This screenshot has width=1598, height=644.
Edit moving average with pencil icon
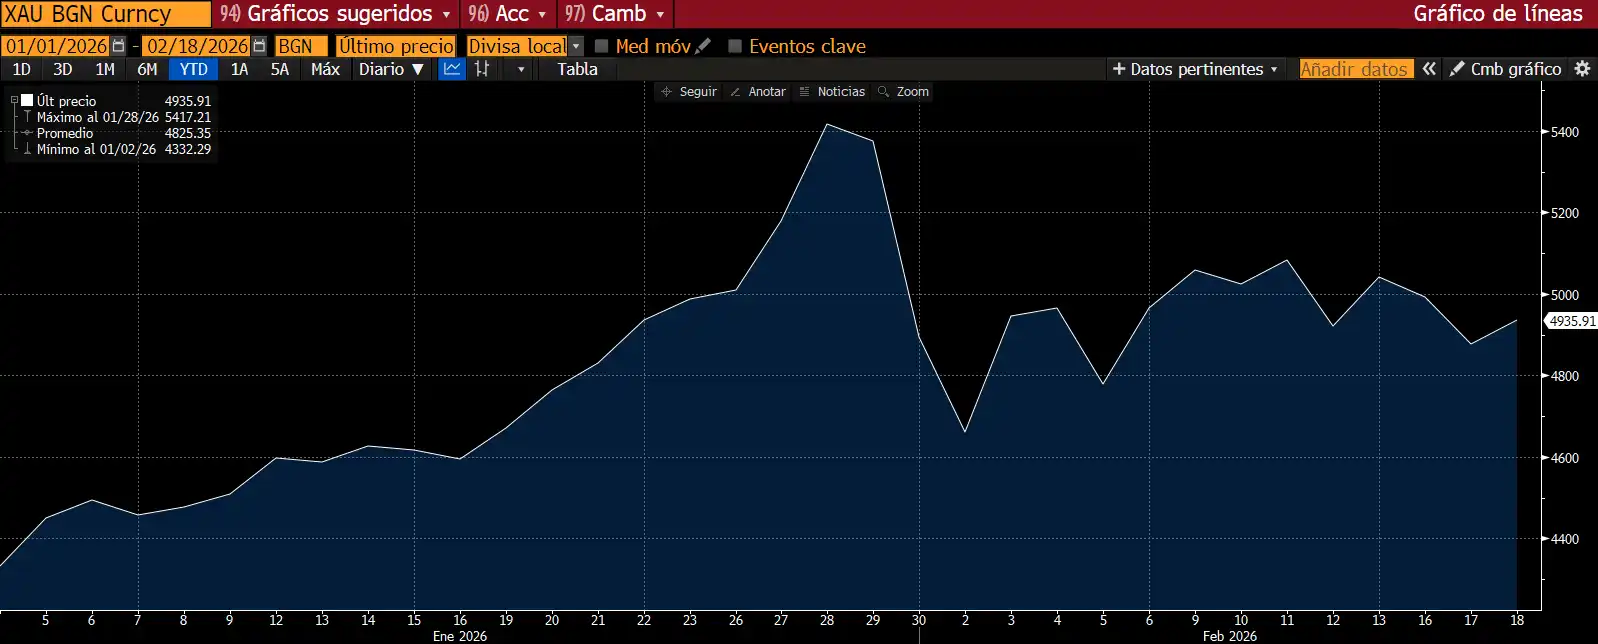(704, 46)
